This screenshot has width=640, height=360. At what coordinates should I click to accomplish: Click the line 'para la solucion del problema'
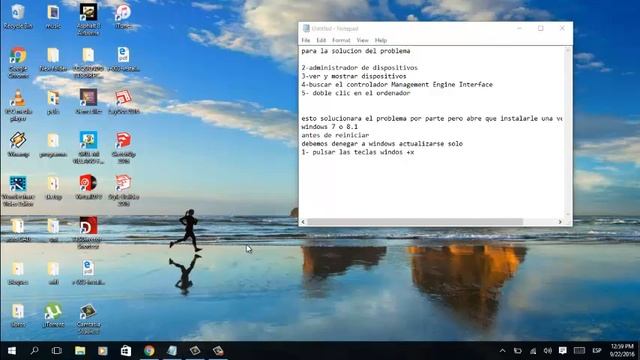[x=356, y=51]
